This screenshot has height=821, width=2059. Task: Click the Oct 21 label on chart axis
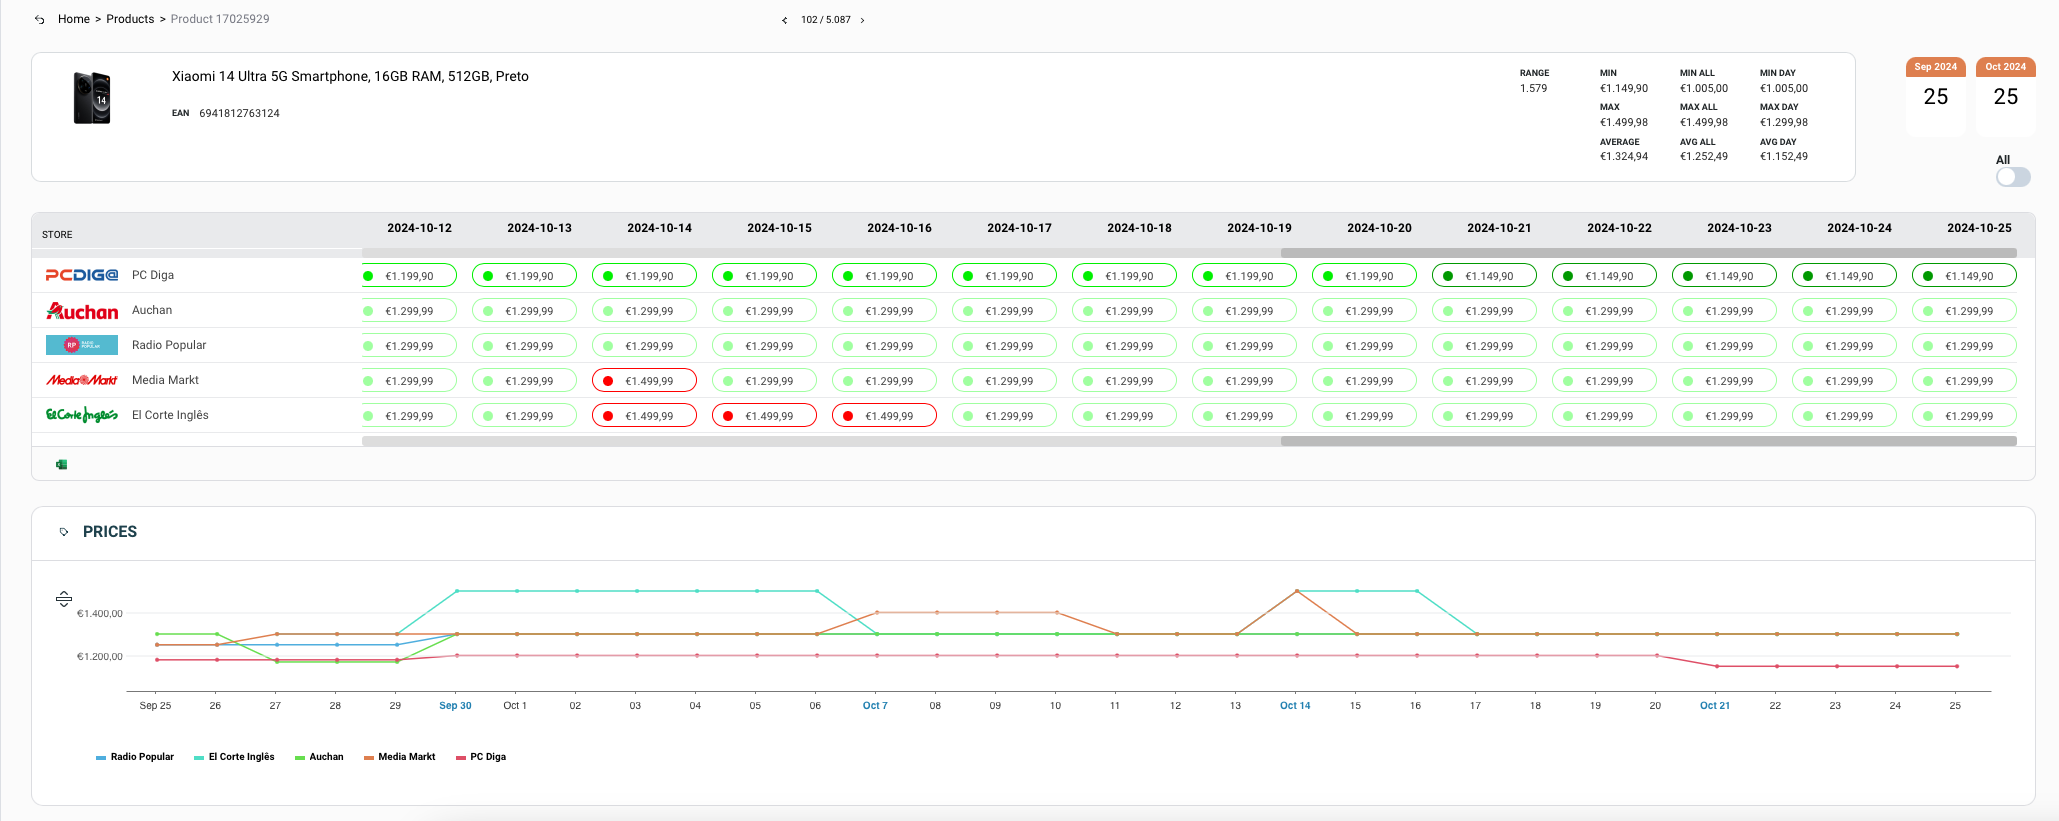point(1715,705)
